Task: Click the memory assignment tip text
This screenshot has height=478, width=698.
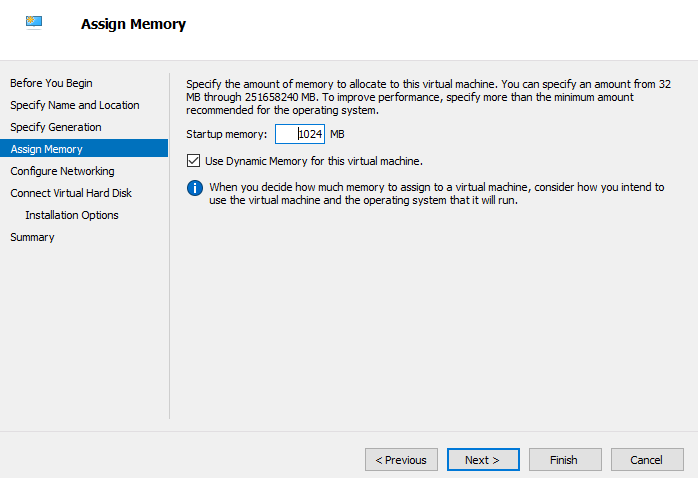Action: [x=435, y=193]
